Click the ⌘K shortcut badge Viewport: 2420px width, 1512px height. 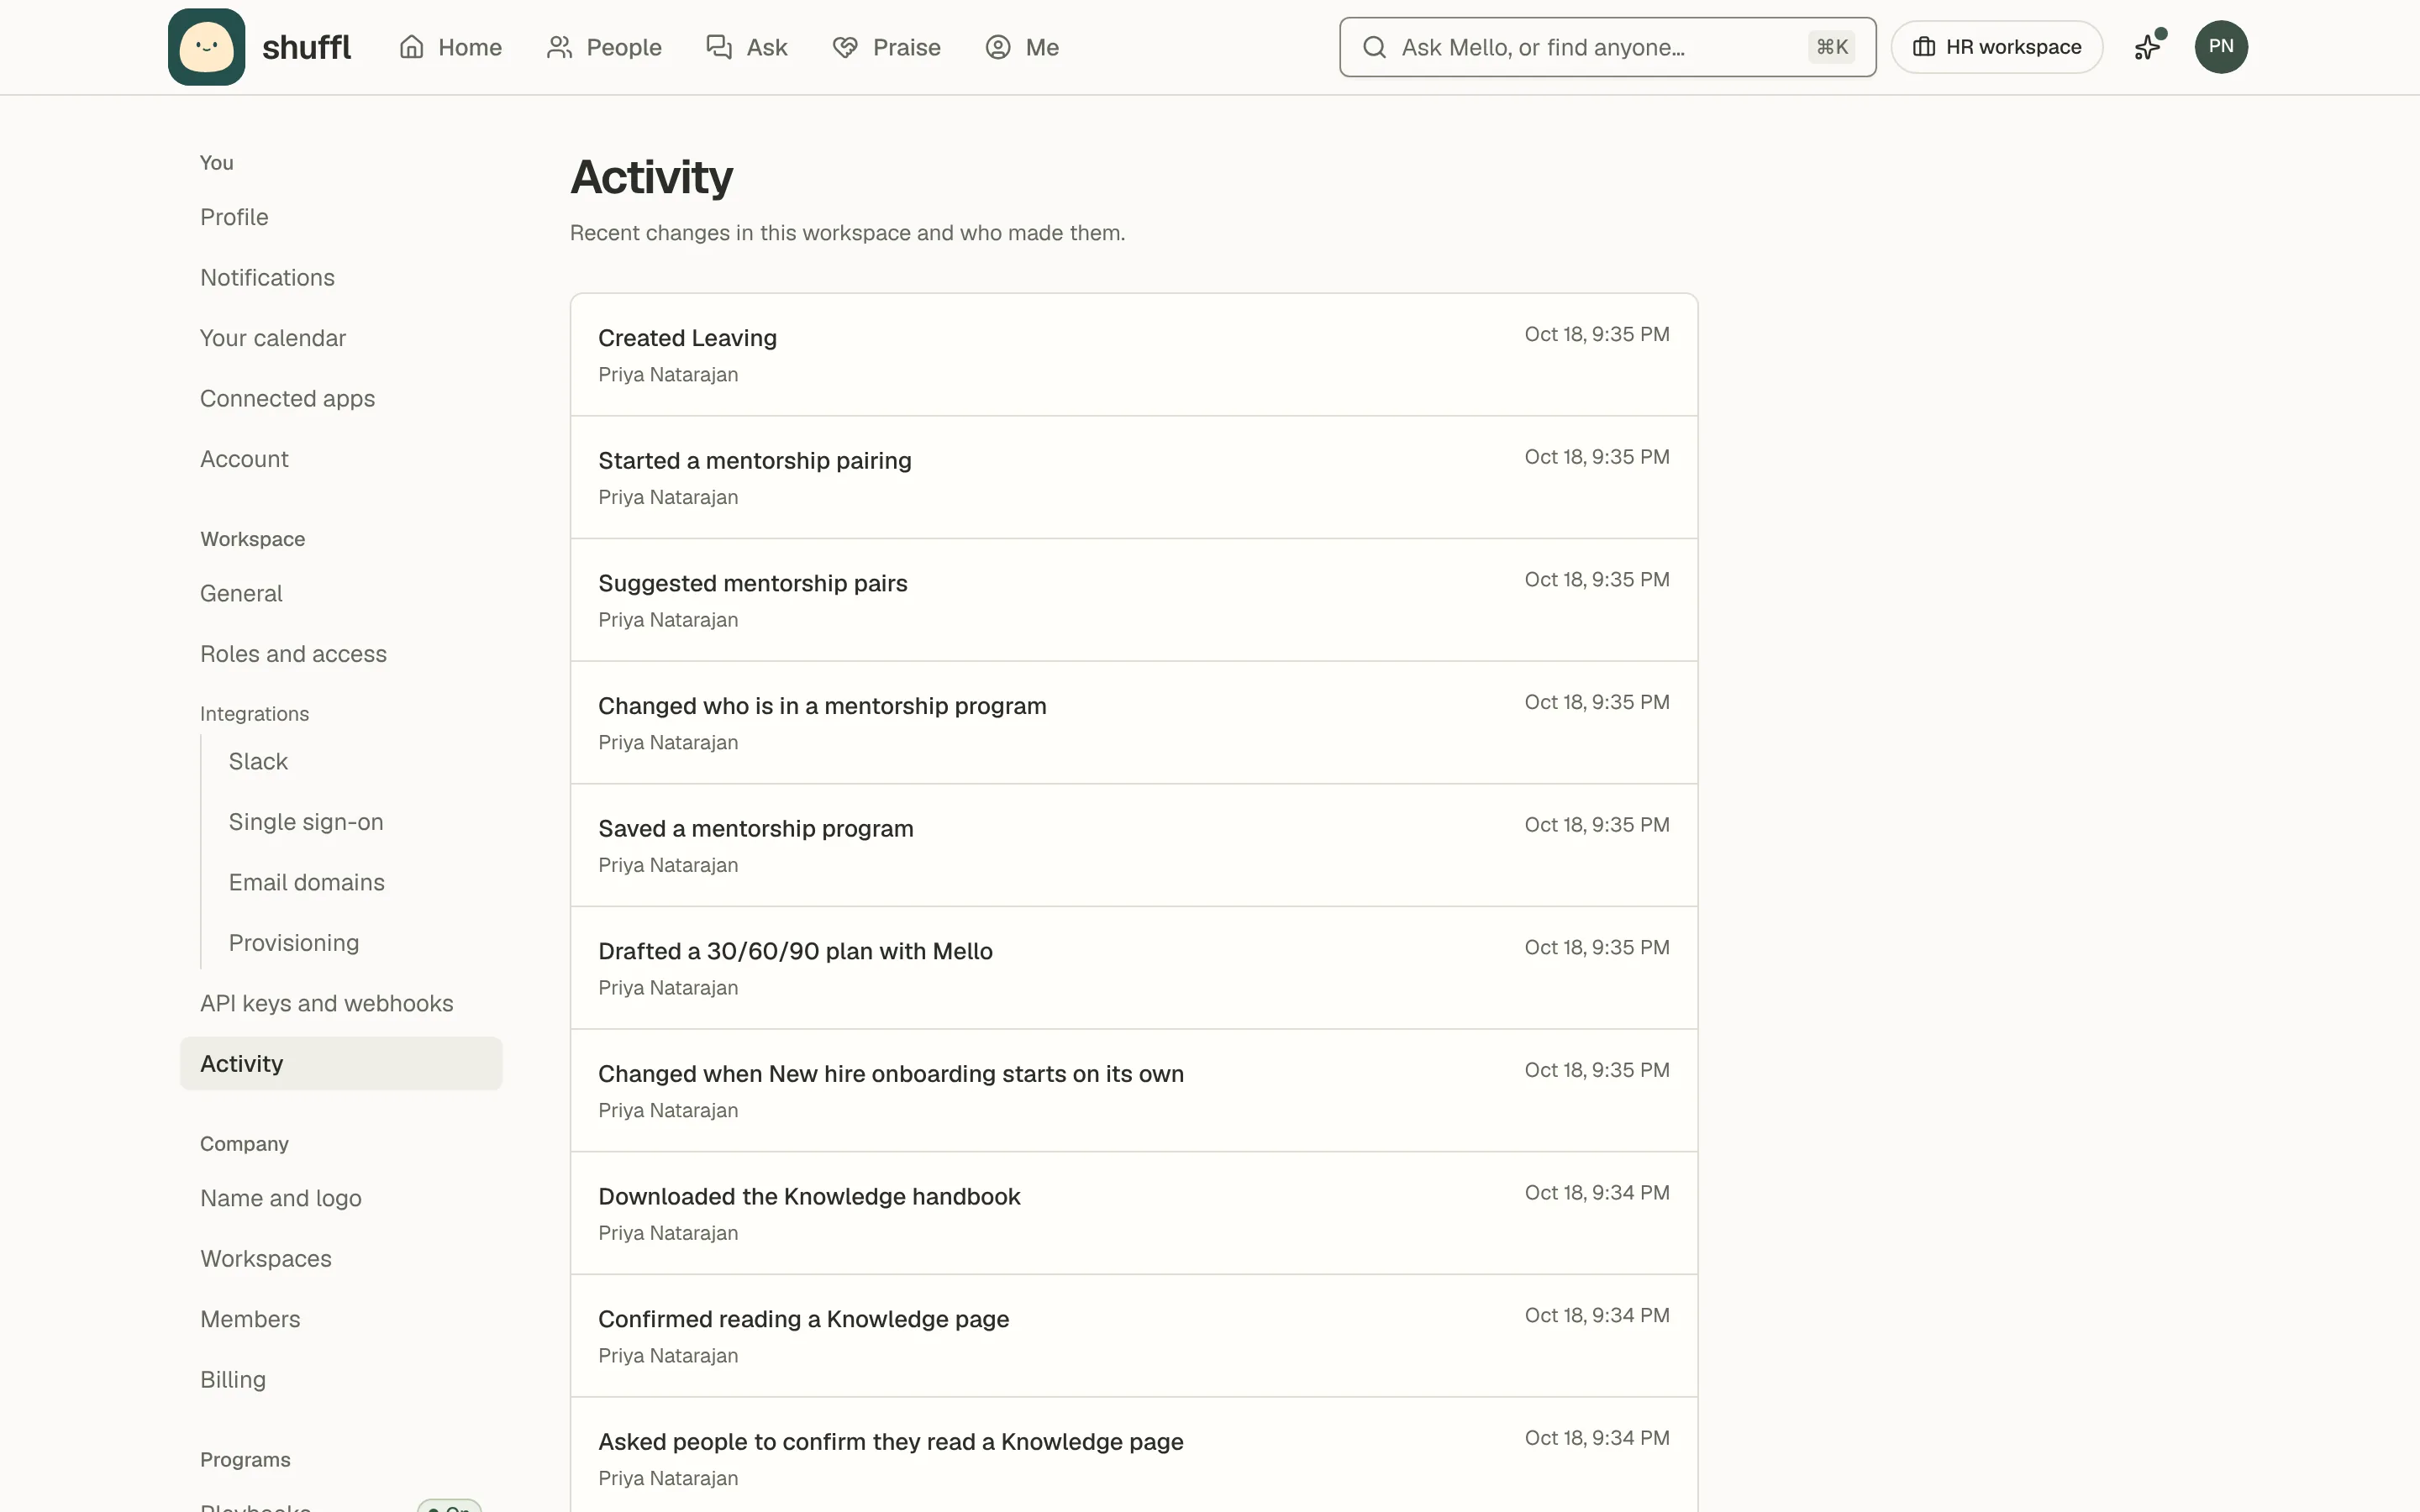tap(1831, 47)
